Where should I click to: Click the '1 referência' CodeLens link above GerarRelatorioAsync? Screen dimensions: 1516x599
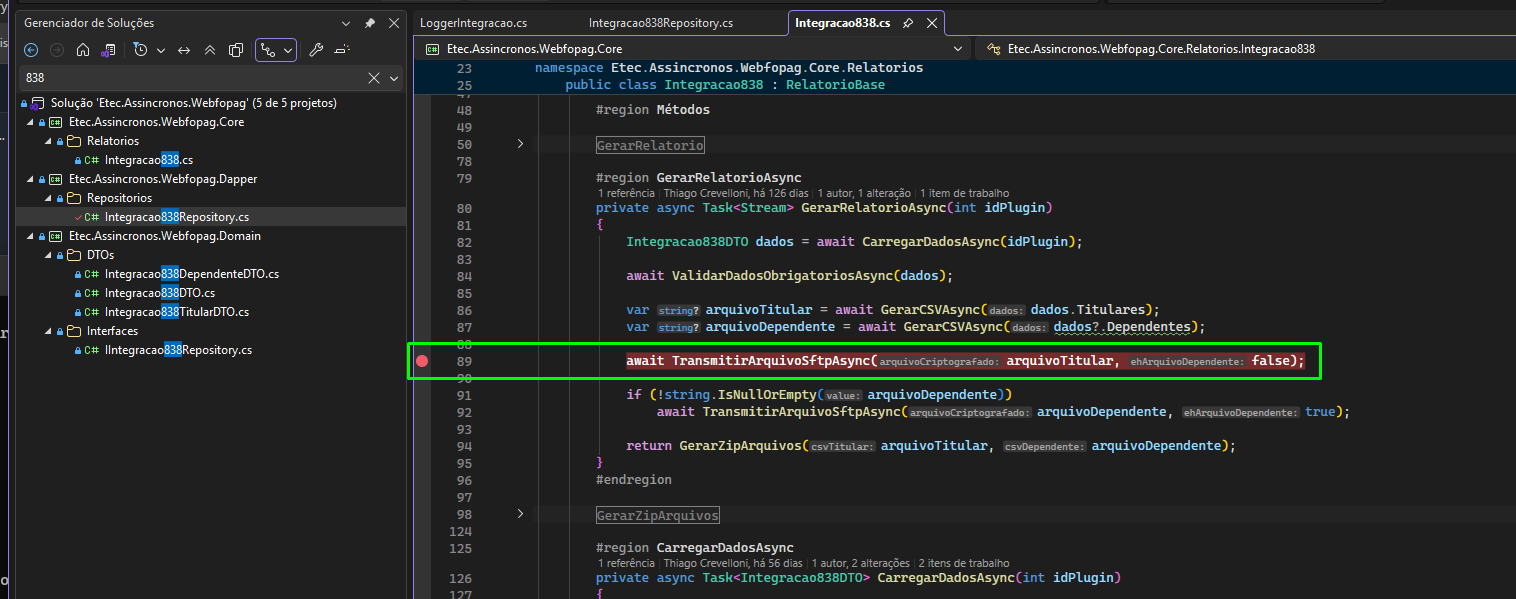(626, 193)
